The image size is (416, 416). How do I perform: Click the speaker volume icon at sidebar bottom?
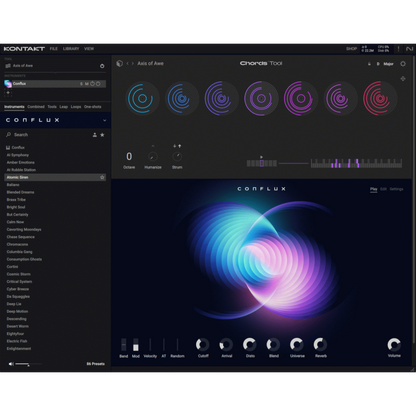point(11,364)
